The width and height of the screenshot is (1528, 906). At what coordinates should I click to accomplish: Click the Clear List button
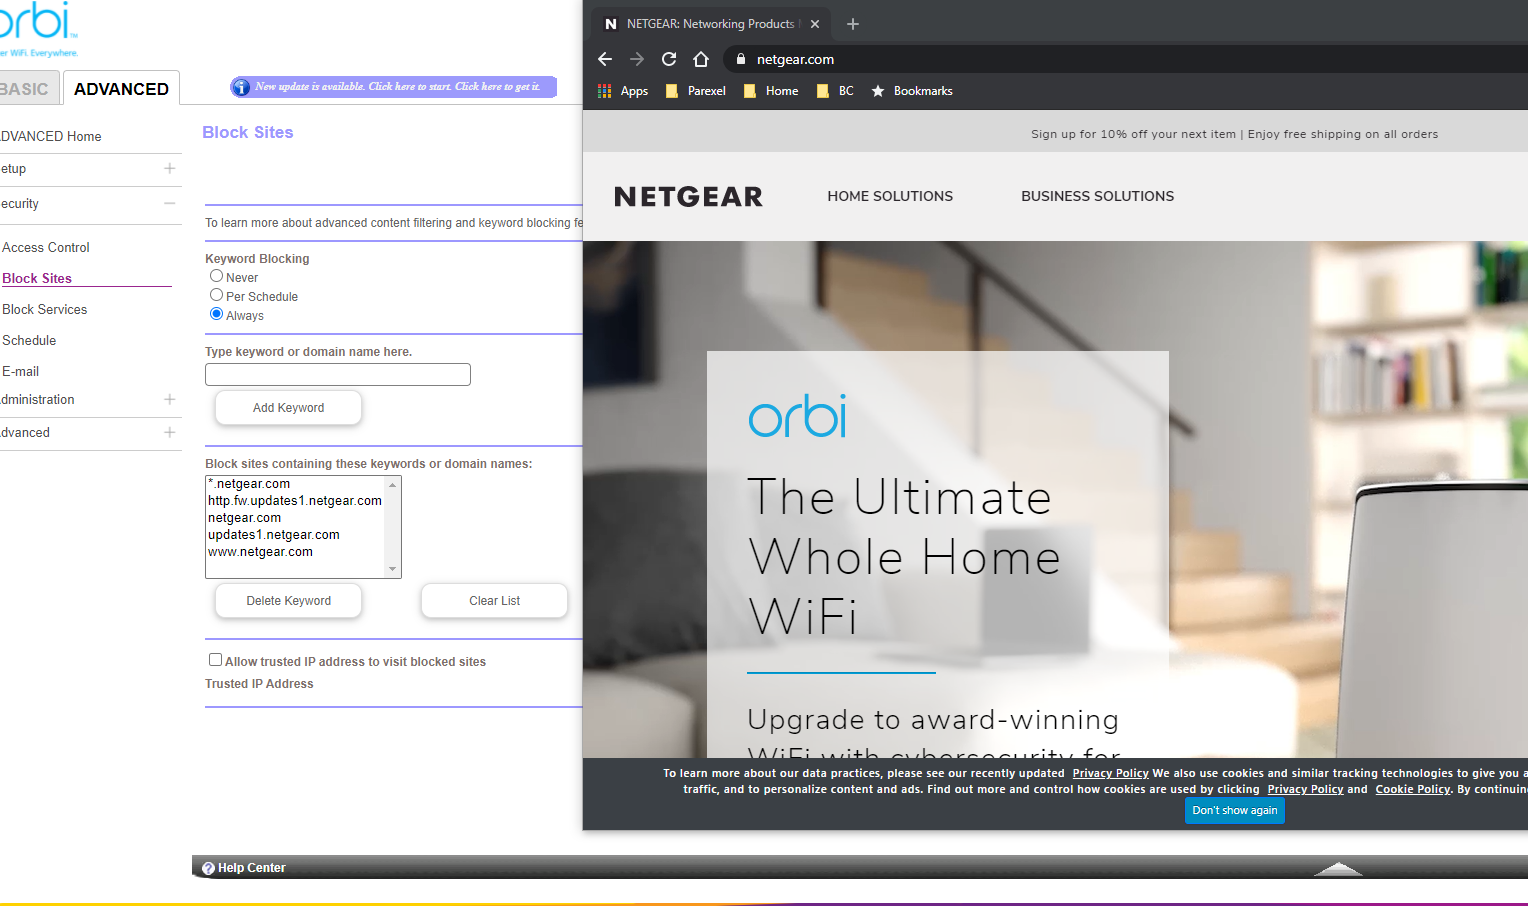tap(494, 601)
